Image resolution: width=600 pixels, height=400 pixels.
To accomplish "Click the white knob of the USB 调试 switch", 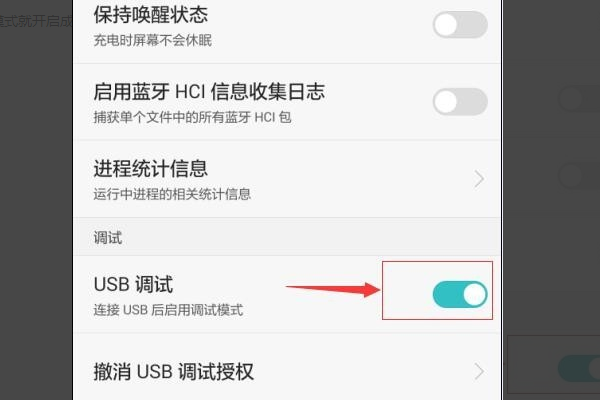I will point(474,294).
